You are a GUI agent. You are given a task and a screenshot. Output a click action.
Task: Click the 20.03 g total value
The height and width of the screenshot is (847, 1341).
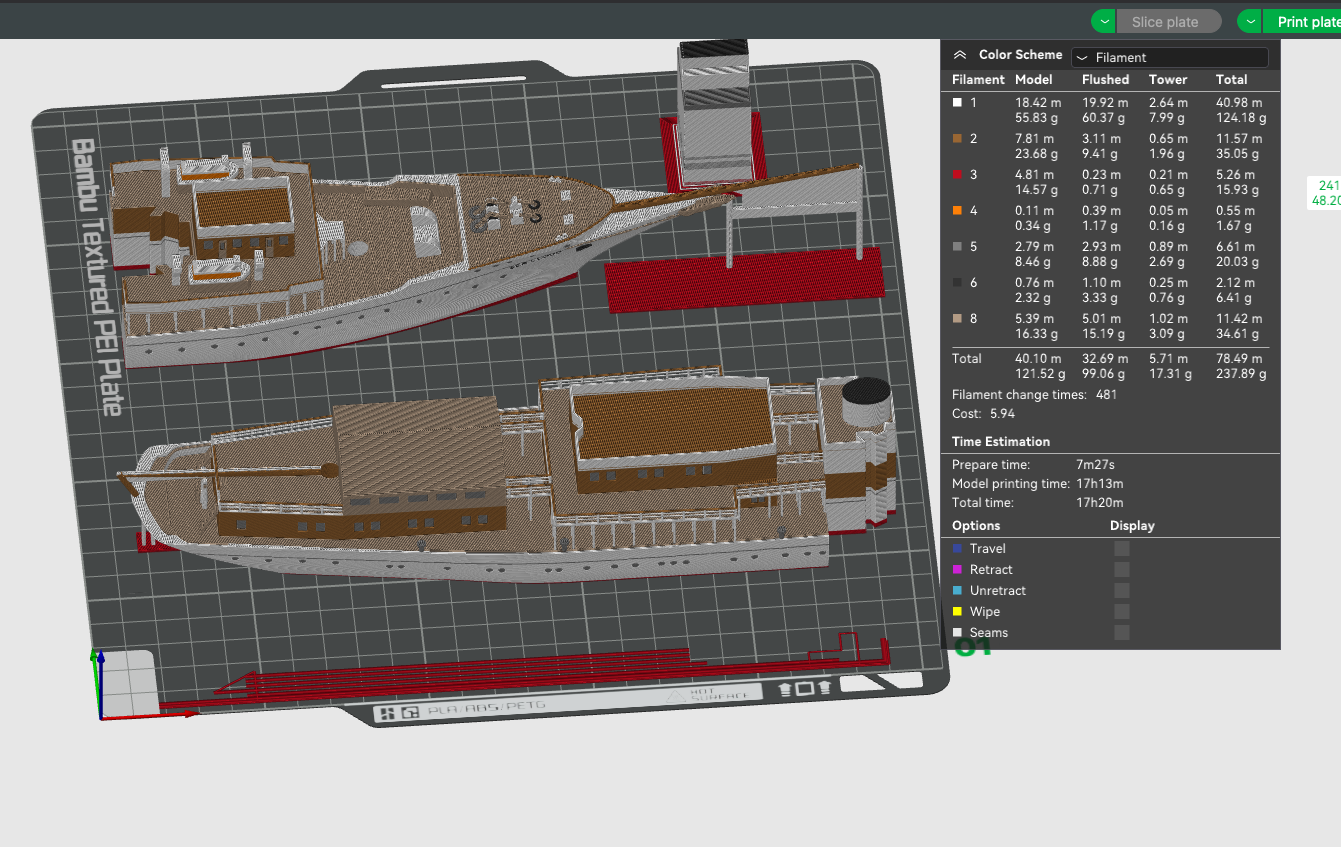[x=1237, y=262]
